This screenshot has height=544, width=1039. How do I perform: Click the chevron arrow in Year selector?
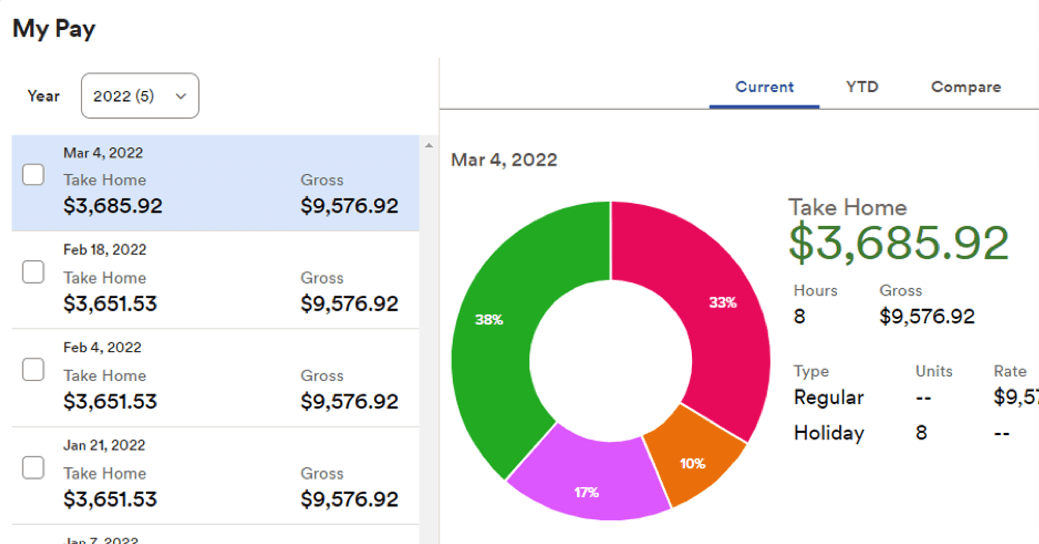[x=181, y=96]
